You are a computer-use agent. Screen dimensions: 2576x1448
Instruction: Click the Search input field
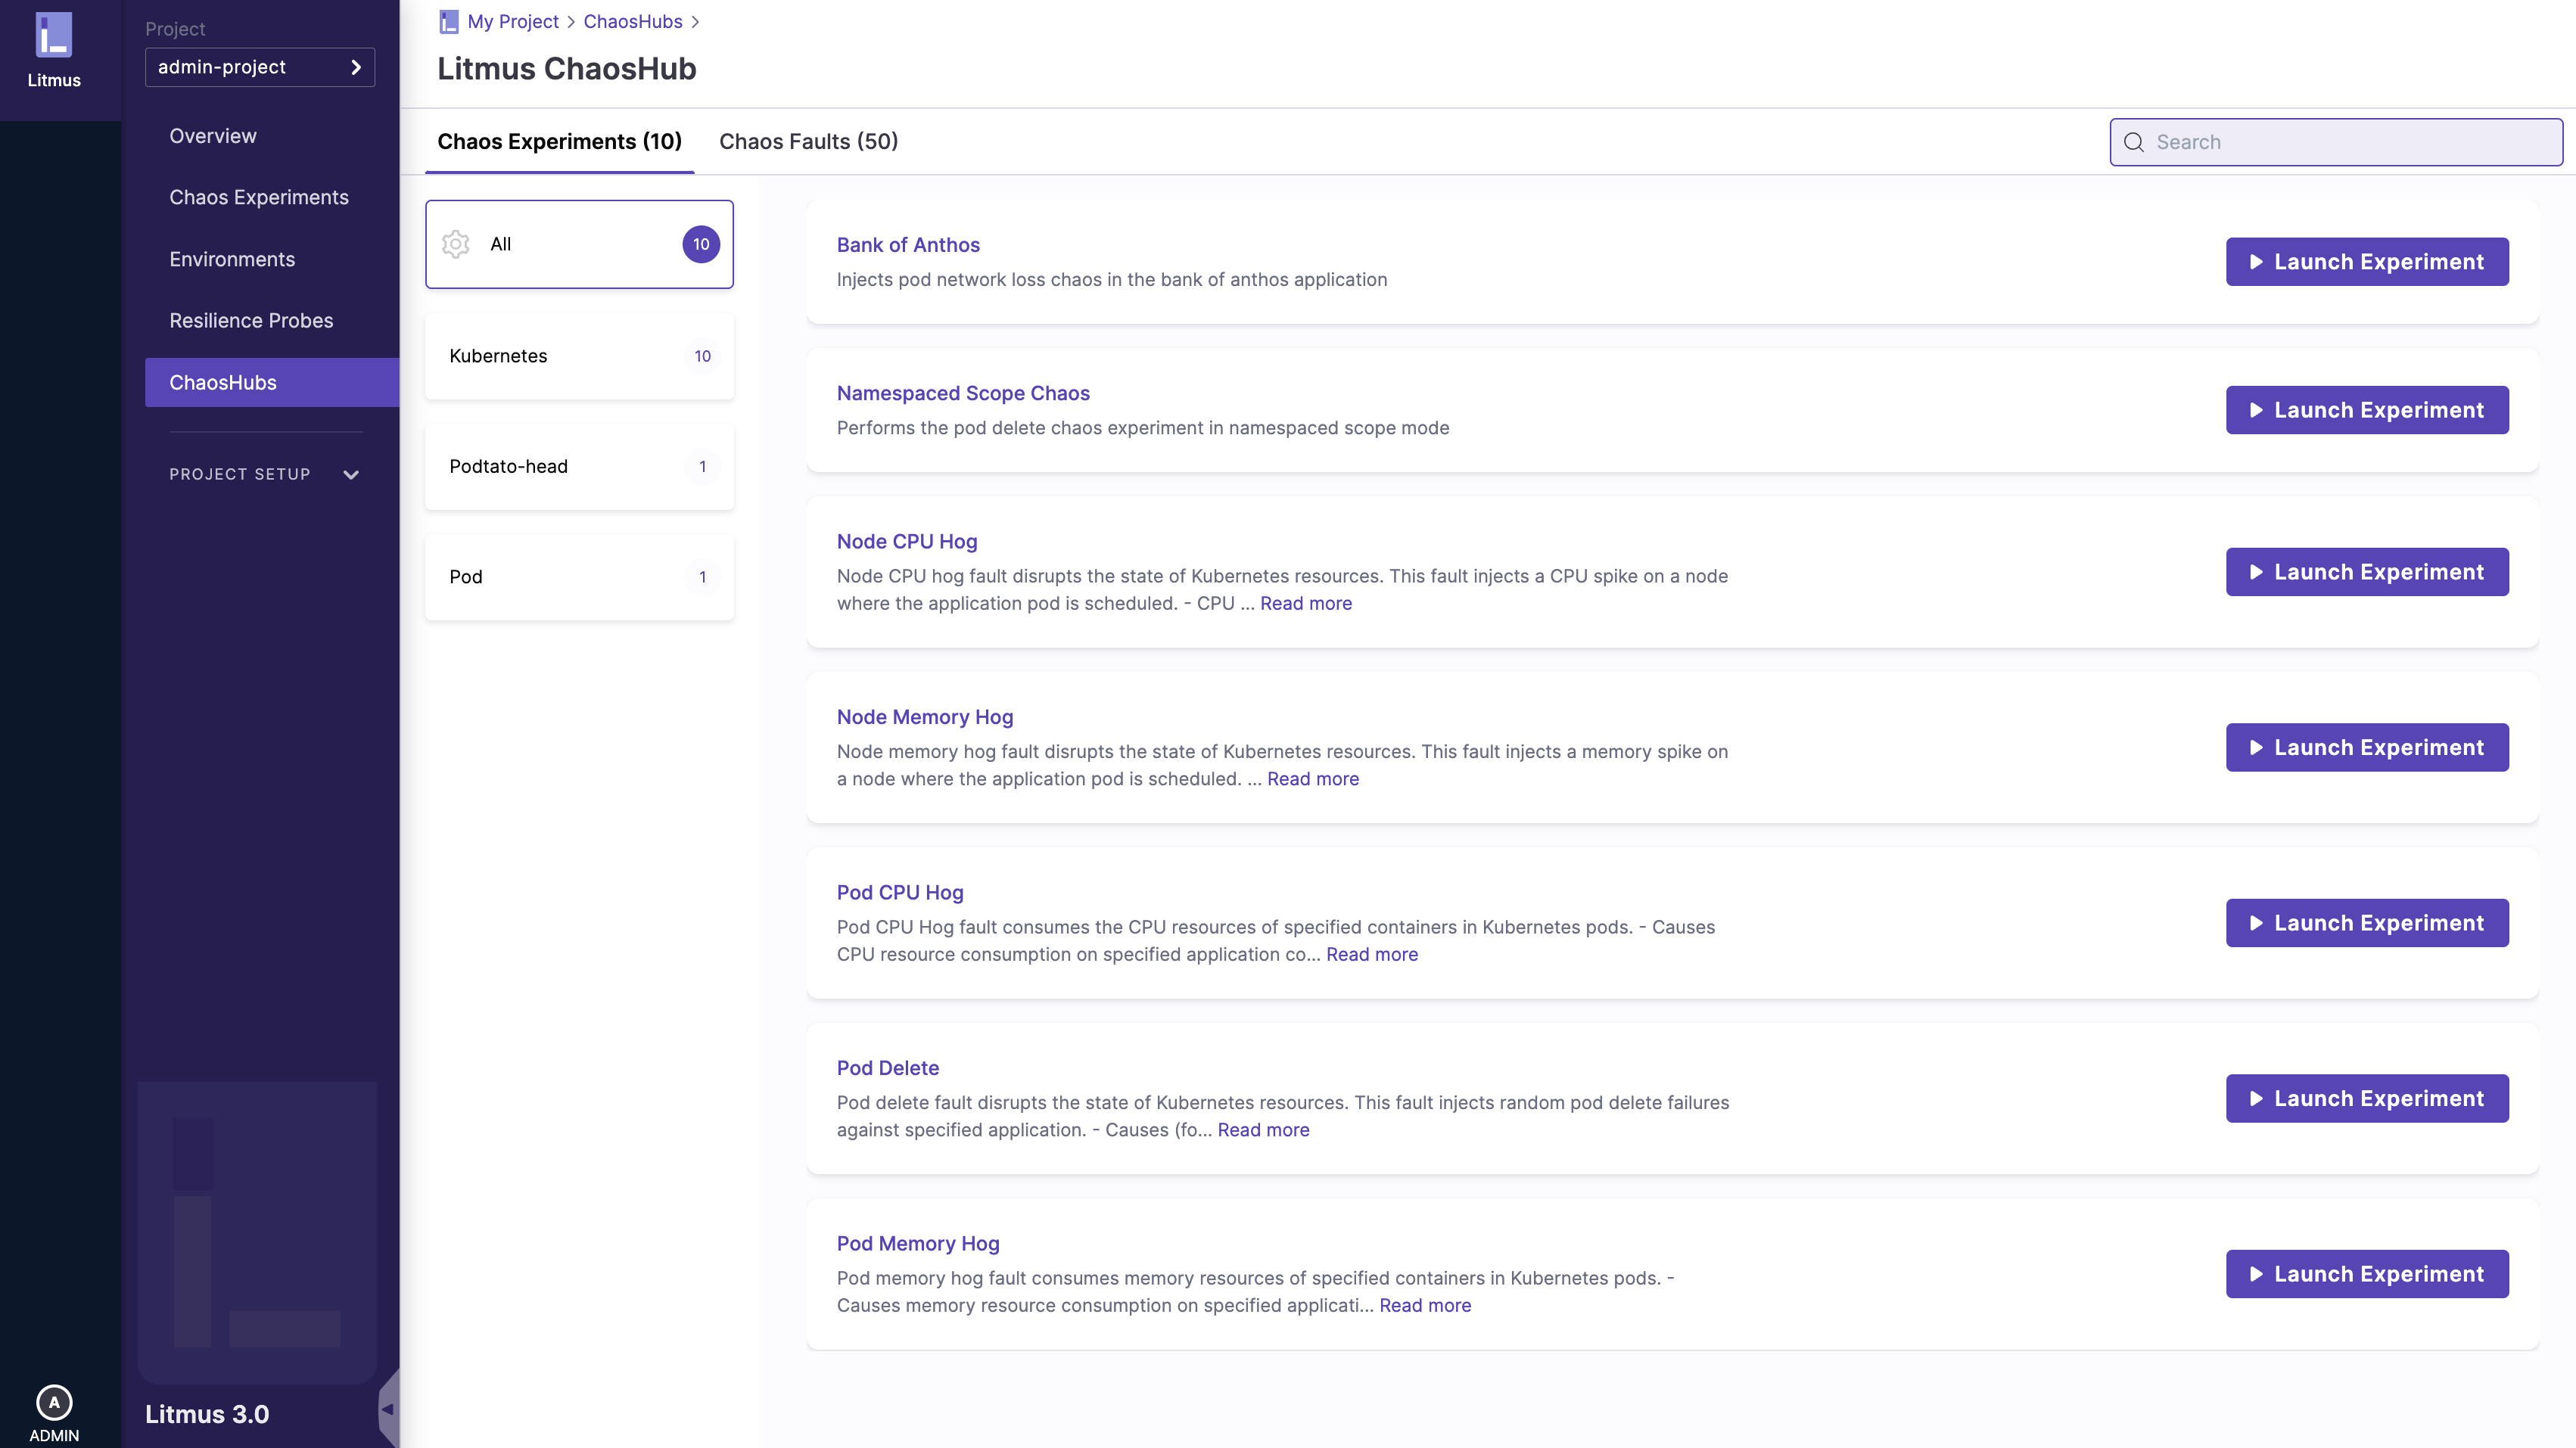pos(2350,142)
